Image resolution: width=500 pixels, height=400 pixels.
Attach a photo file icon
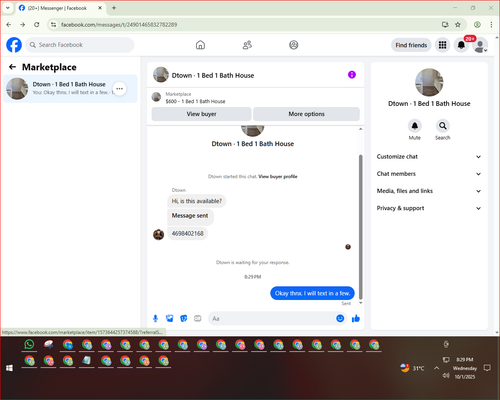[170, 318]
